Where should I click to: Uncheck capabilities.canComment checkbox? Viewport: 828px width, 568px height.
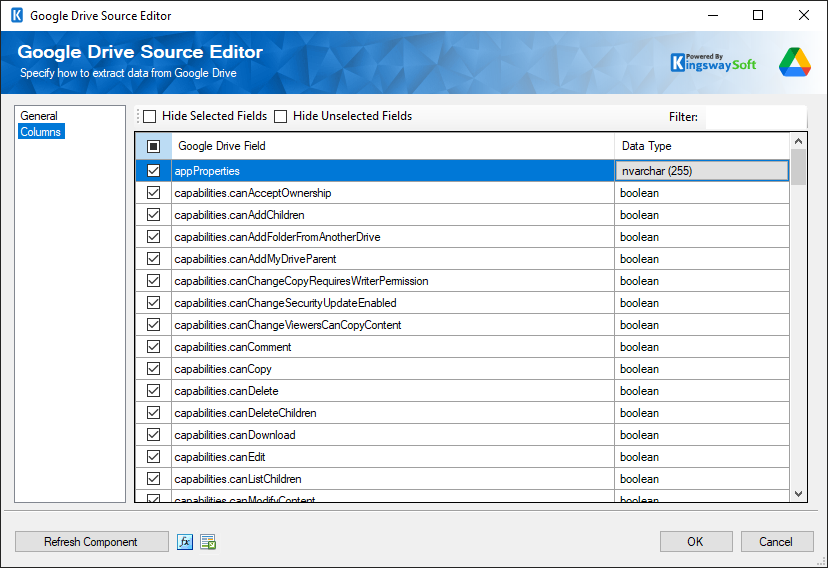pos(154,347)
